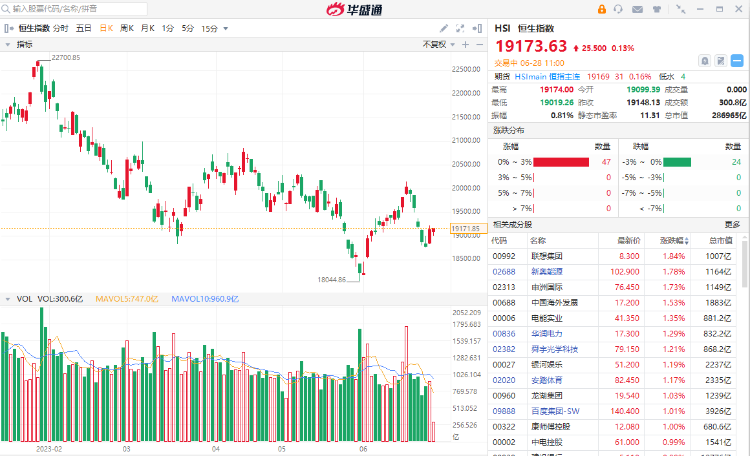Zoom in chart with plus icon
The image size is (750, 456).
[x=465, y=44]
